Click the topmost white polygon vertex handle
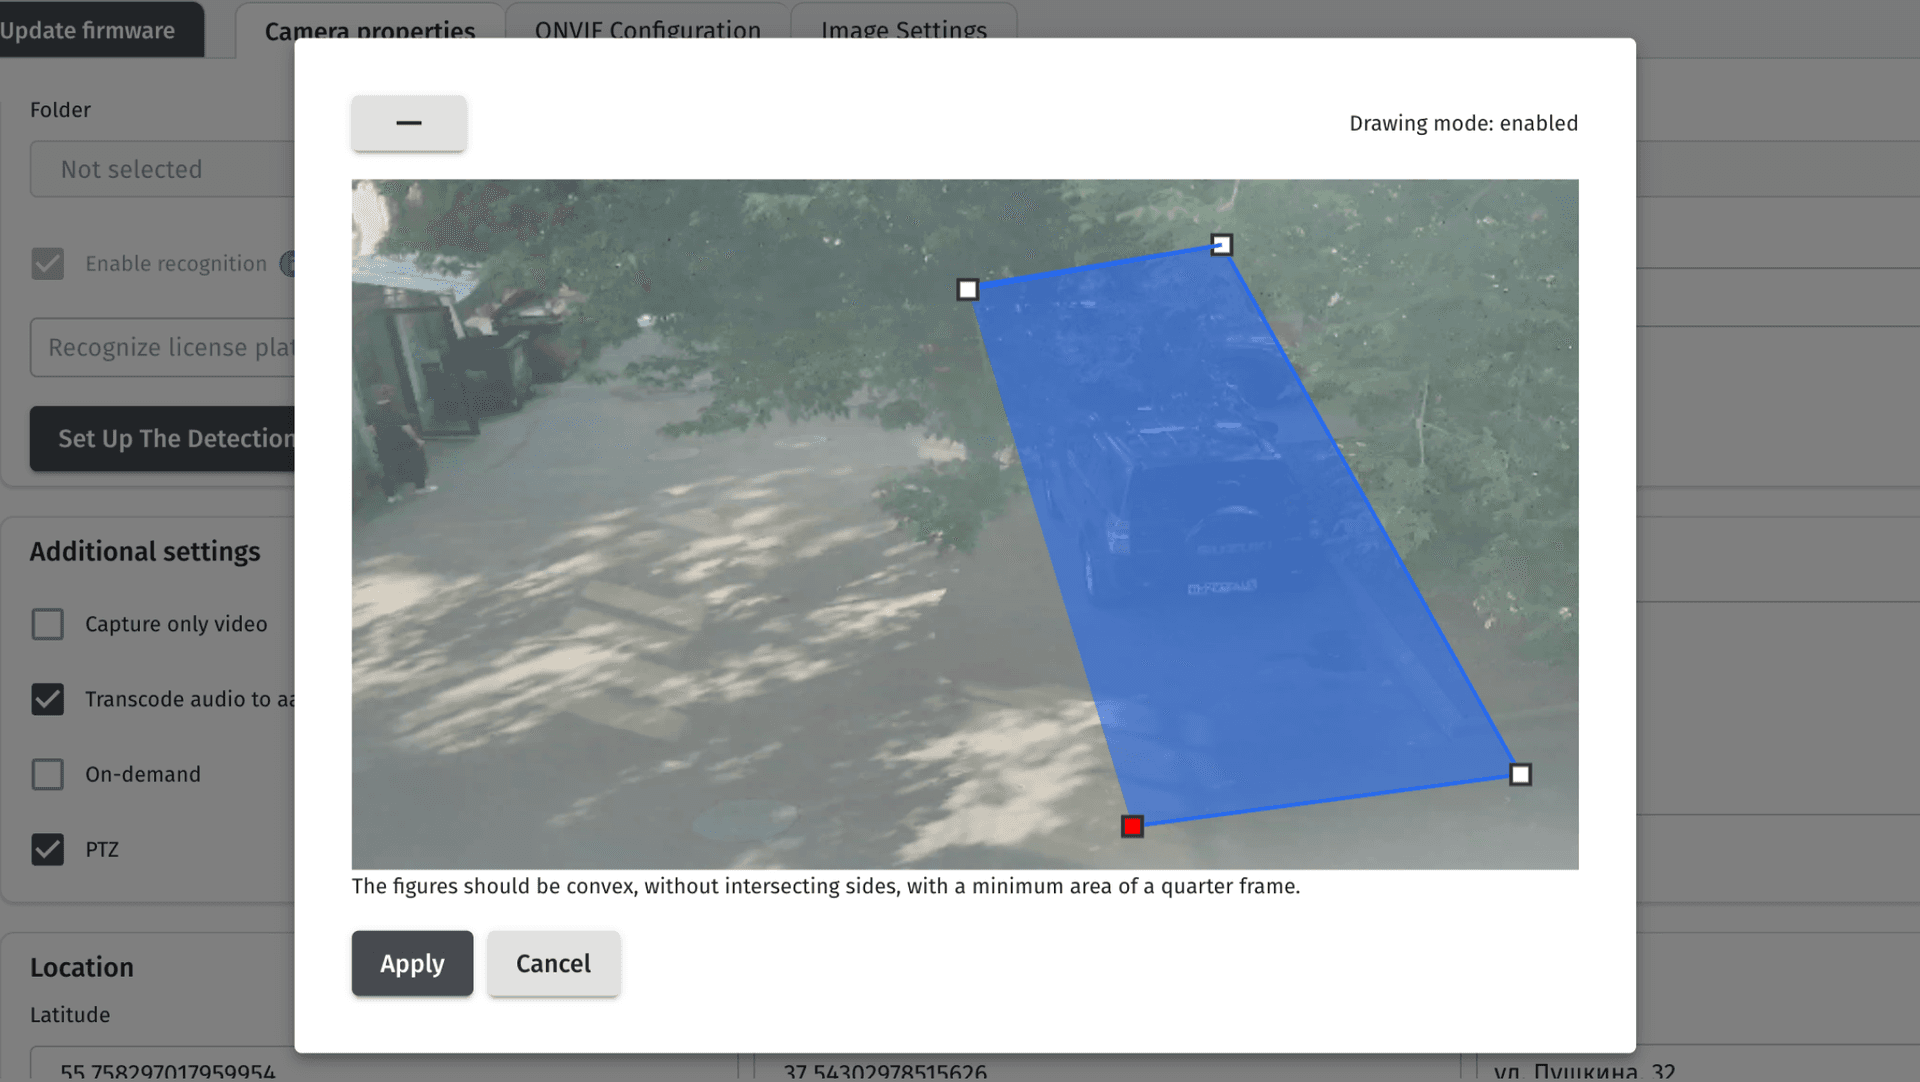The height and width of the screenshot is (1082, 1920). (x=1221, y=245)
